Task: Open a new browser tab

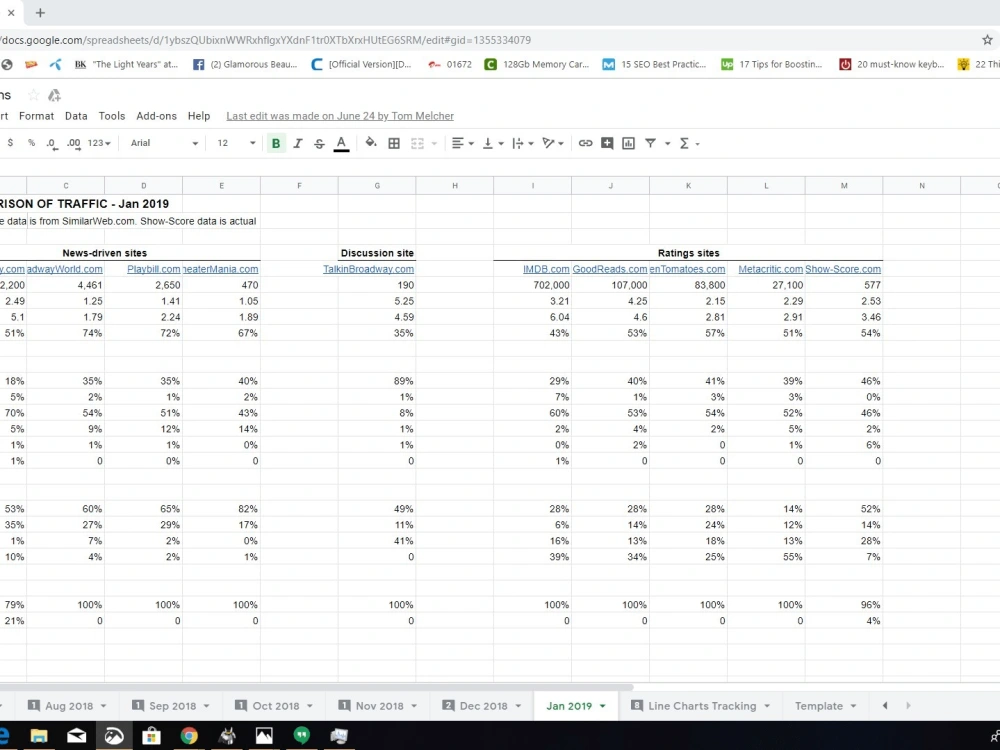Action: click(x=40, y=13)
